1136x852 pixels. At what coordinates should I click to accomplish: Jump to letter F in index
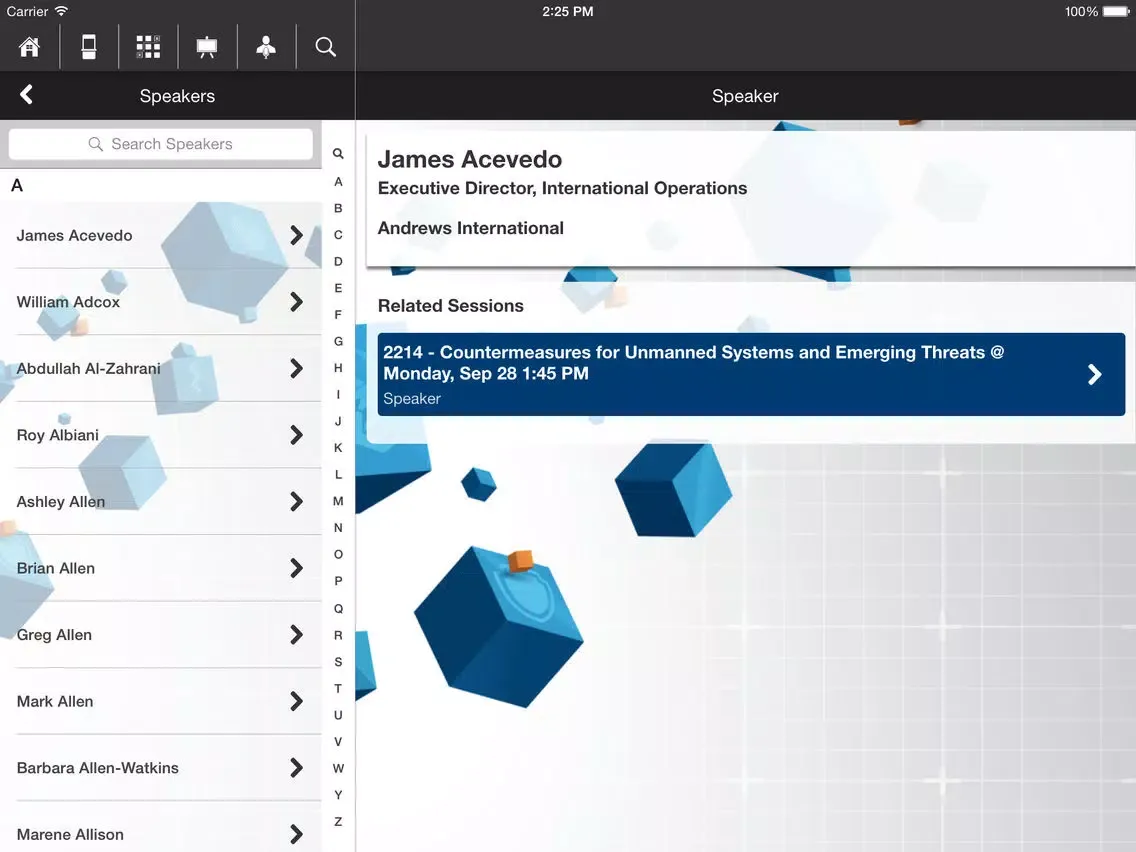pyautogui.click(x=338, y=315)
